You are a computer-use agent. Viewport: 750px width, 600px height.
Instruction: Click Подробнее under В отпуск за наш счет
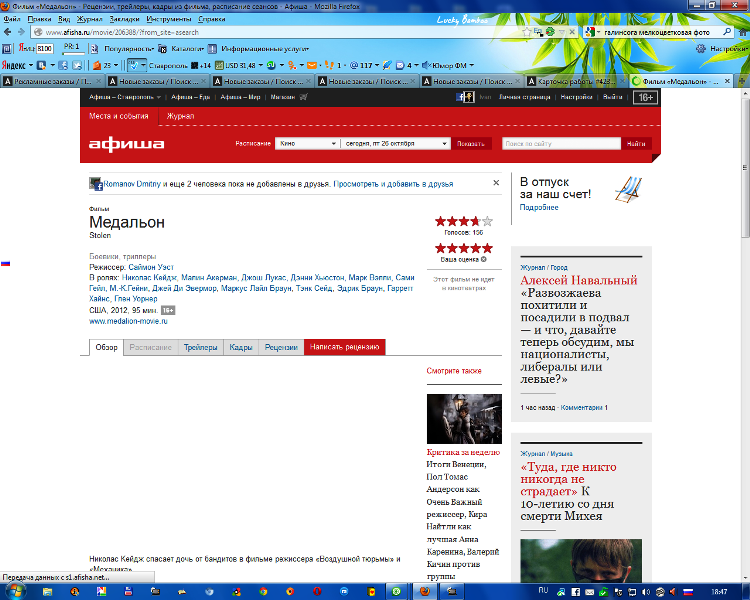point(539,207)
